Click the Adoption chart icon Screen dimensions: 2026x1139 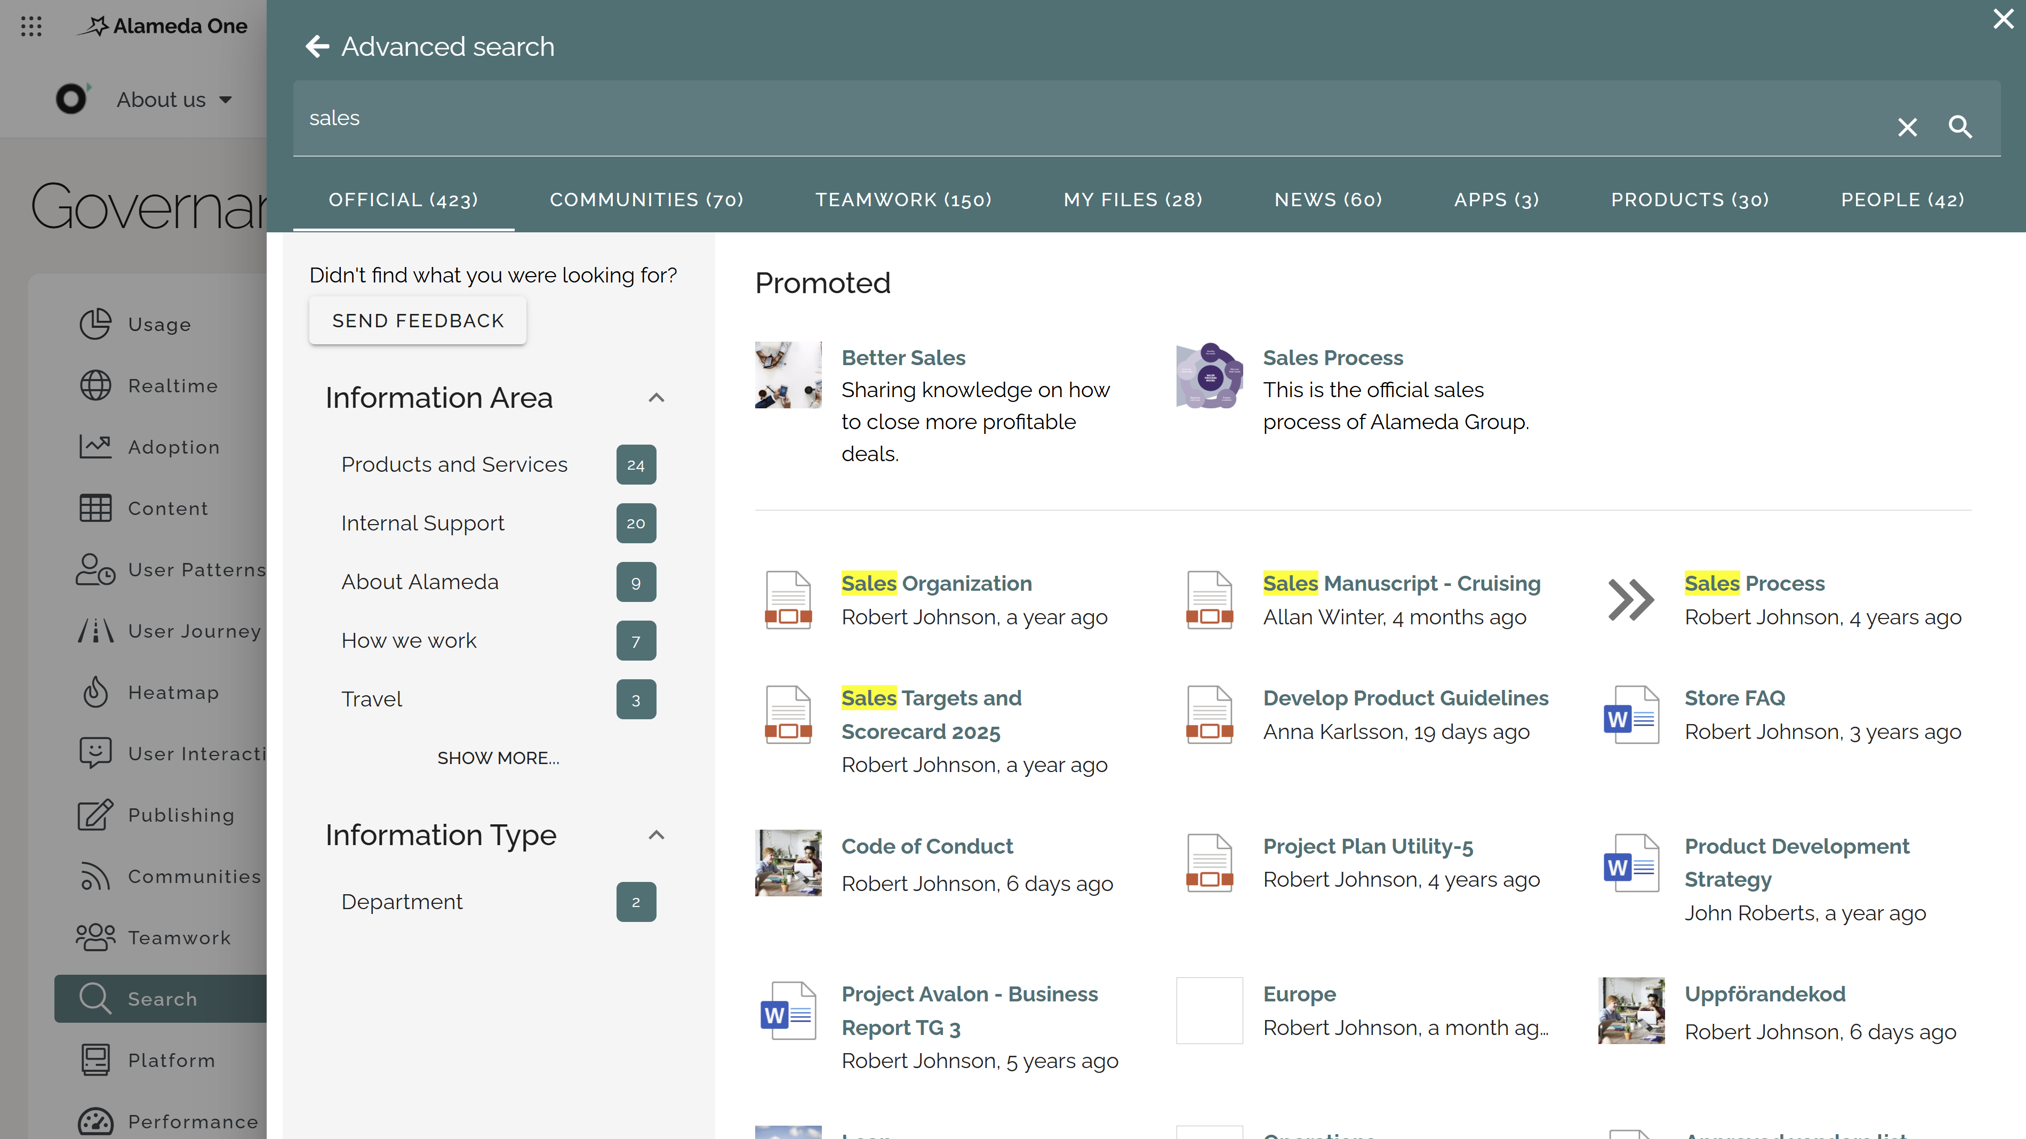pos(95,446)
